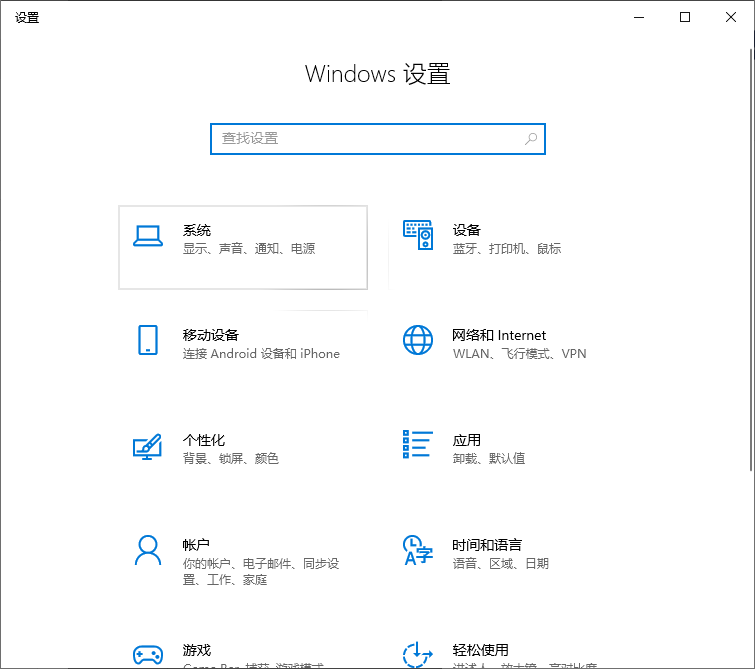
Task: Click the text 你的帐户、电子邮件、同步设置、工作、家庭
Action: [x=261, y=572]
